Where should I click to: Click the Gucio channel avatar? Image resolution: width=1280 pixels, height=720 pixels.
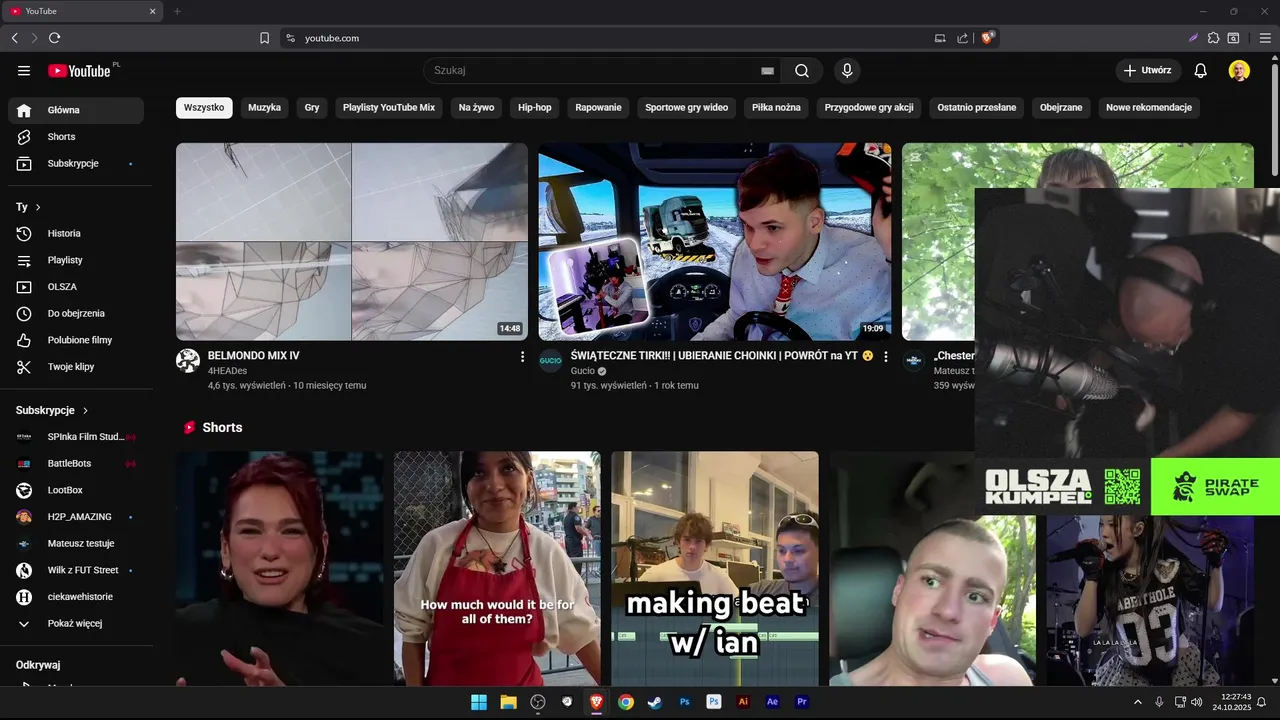(551, 361)
